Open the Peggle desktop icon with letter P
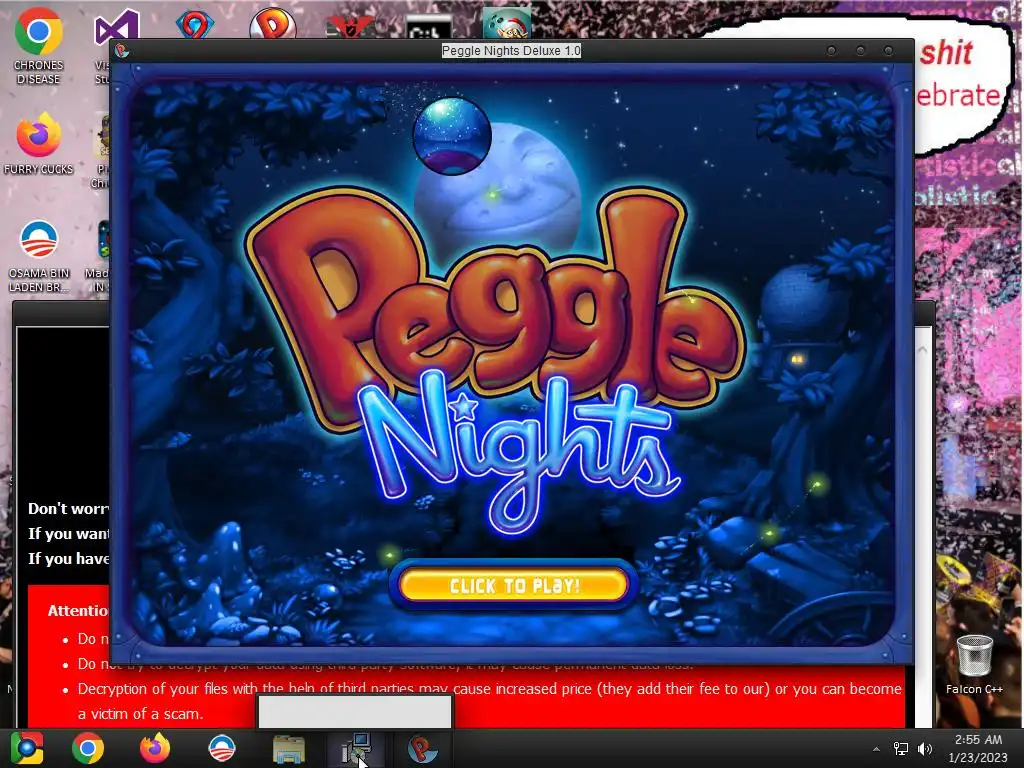This screenshot has width=1024, height=768. coord(273,24)
